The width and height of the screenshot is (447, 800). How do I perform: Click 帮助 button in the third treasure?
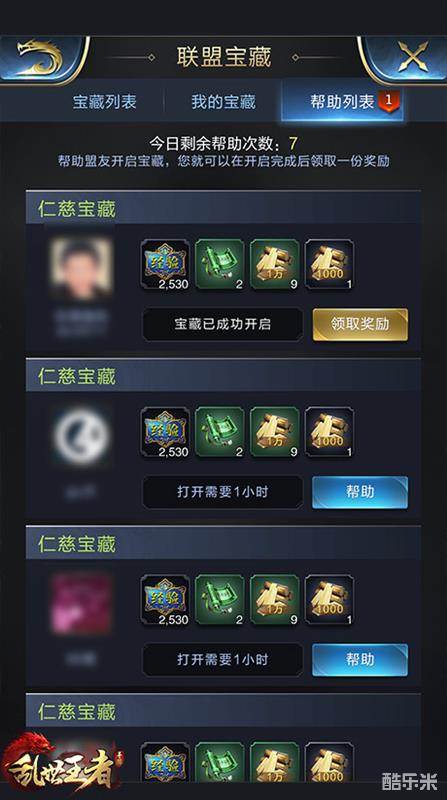click(360, 659)
